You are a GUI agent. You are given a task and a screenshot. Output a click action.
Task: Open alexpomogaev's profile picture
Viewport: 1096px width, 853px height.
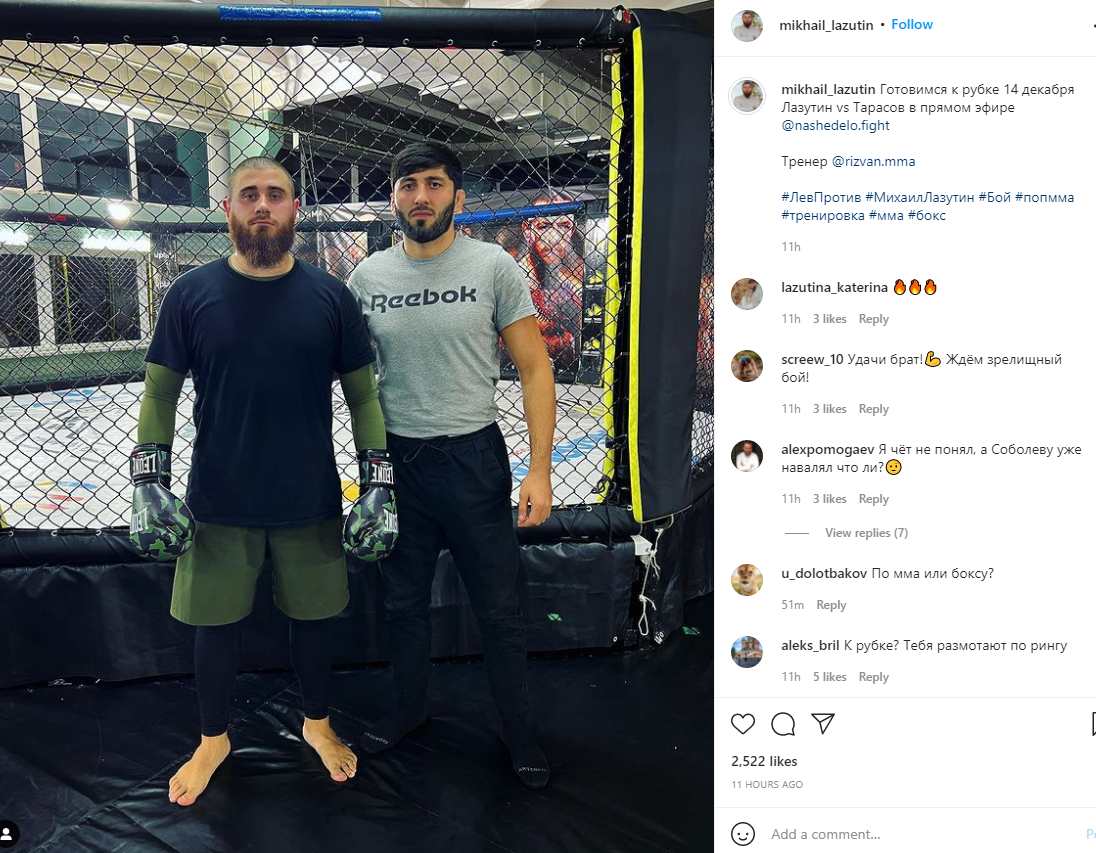click(747, 455)
